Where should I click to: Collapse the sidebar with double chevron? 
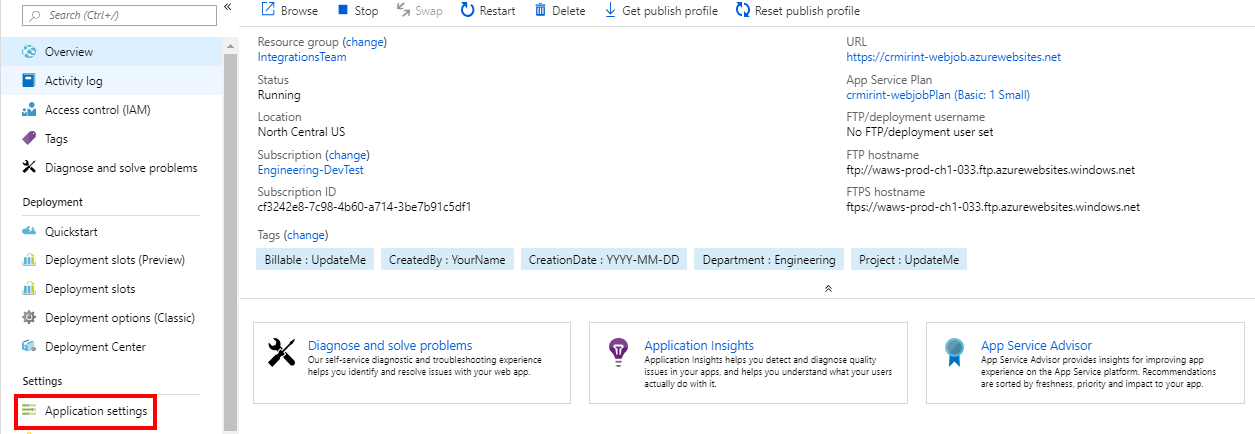click(x=228, y=7)
